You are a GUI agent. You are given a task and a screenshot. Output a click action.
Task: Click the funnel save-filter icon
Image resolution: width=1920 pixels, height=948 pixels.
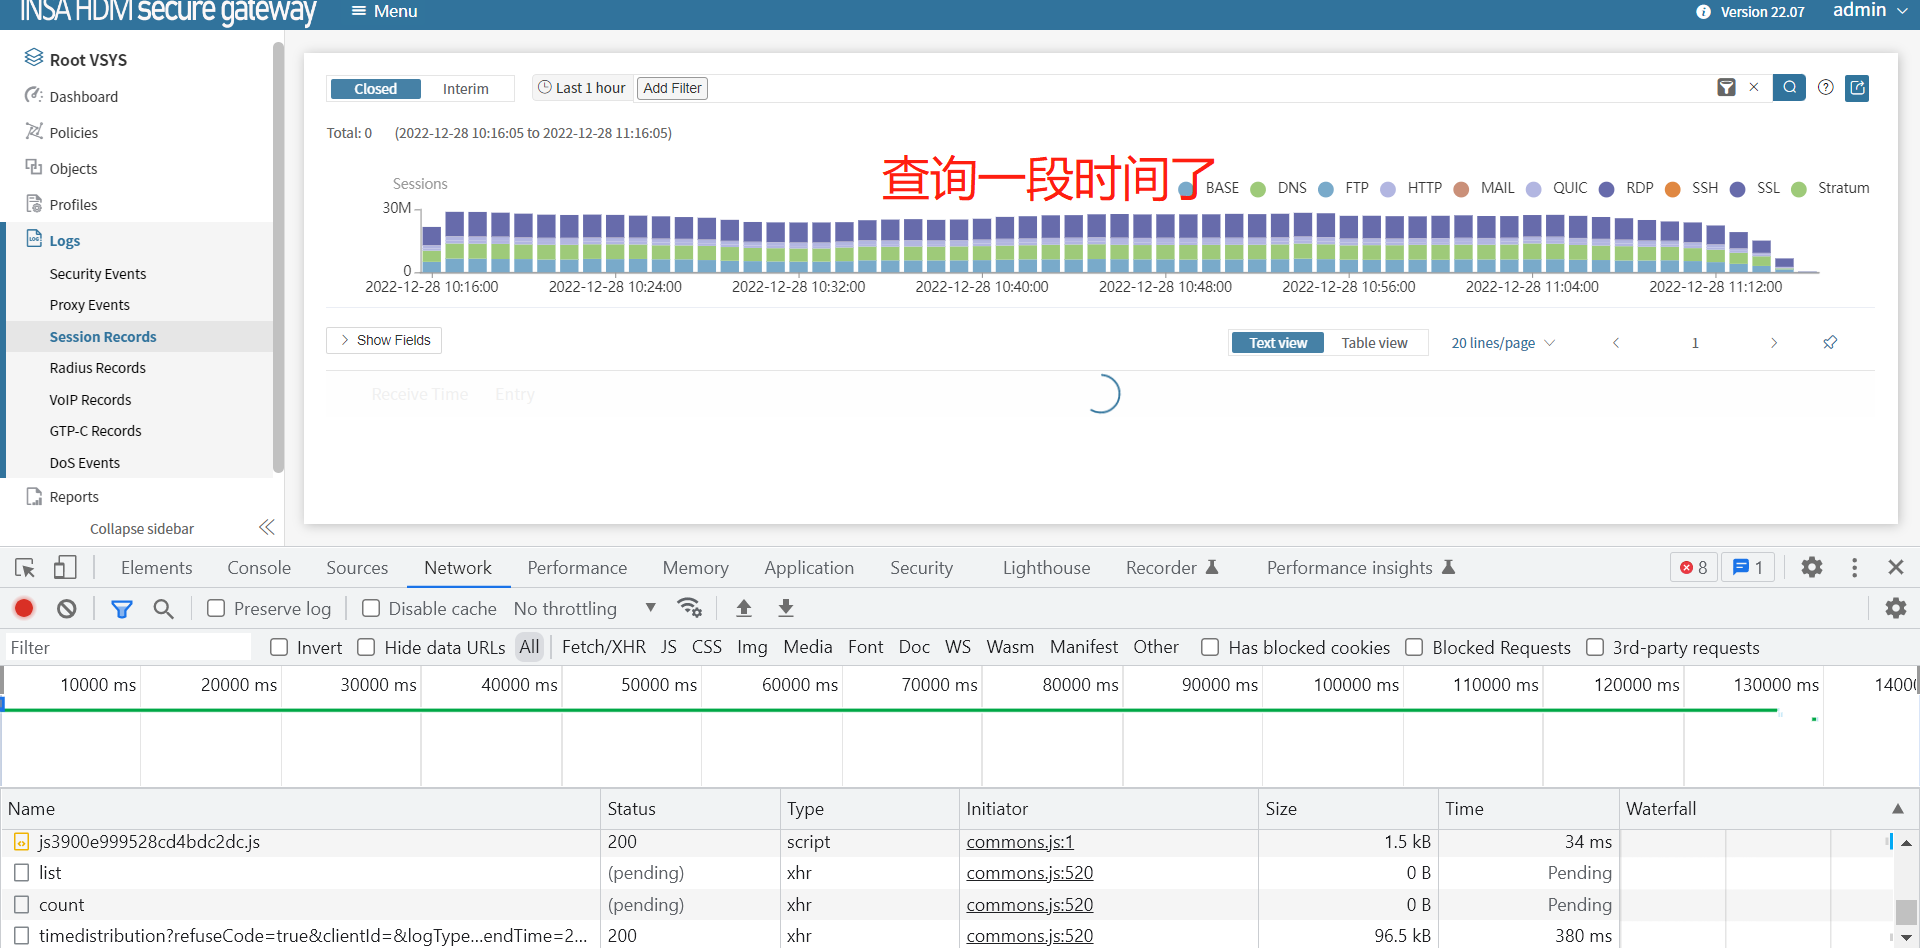[1726, 88]
